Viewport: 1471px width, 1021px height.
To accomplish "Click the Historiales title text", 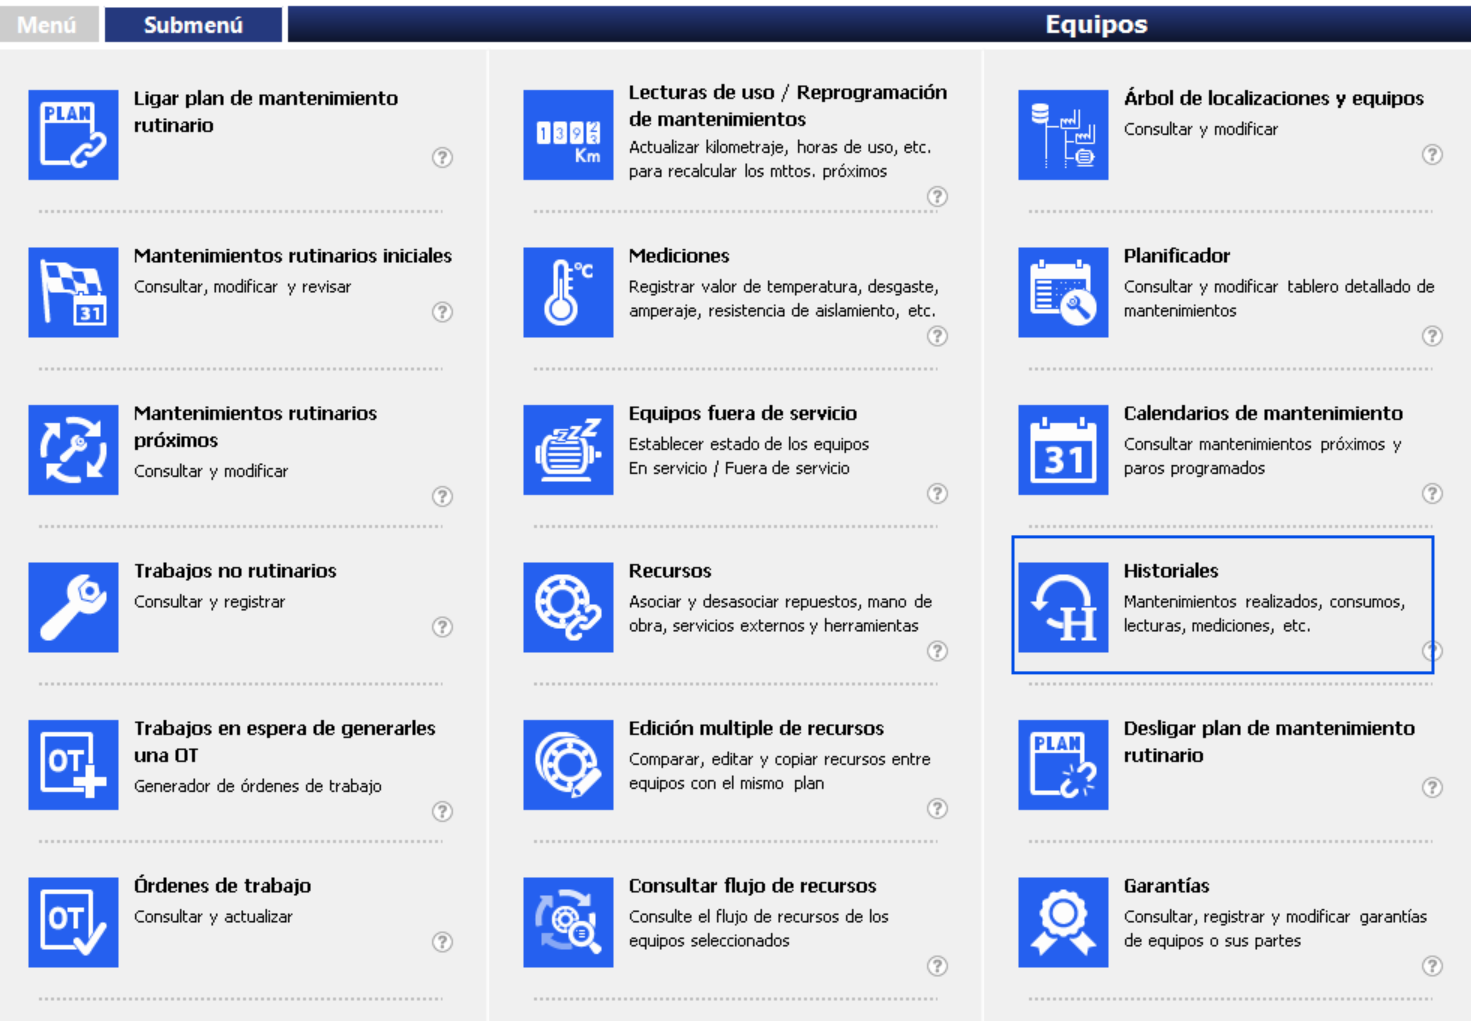I will click(x=1171, y=571).
